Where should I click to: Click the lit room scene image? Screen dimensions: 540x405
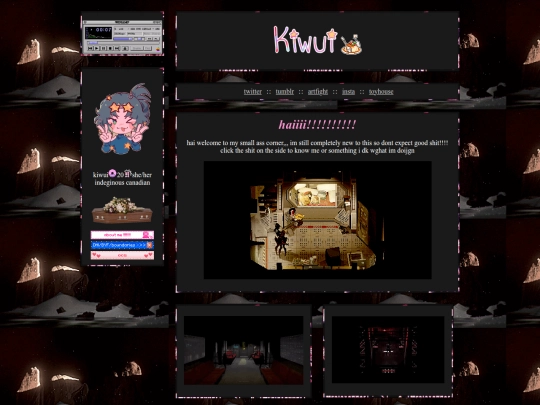318,220
